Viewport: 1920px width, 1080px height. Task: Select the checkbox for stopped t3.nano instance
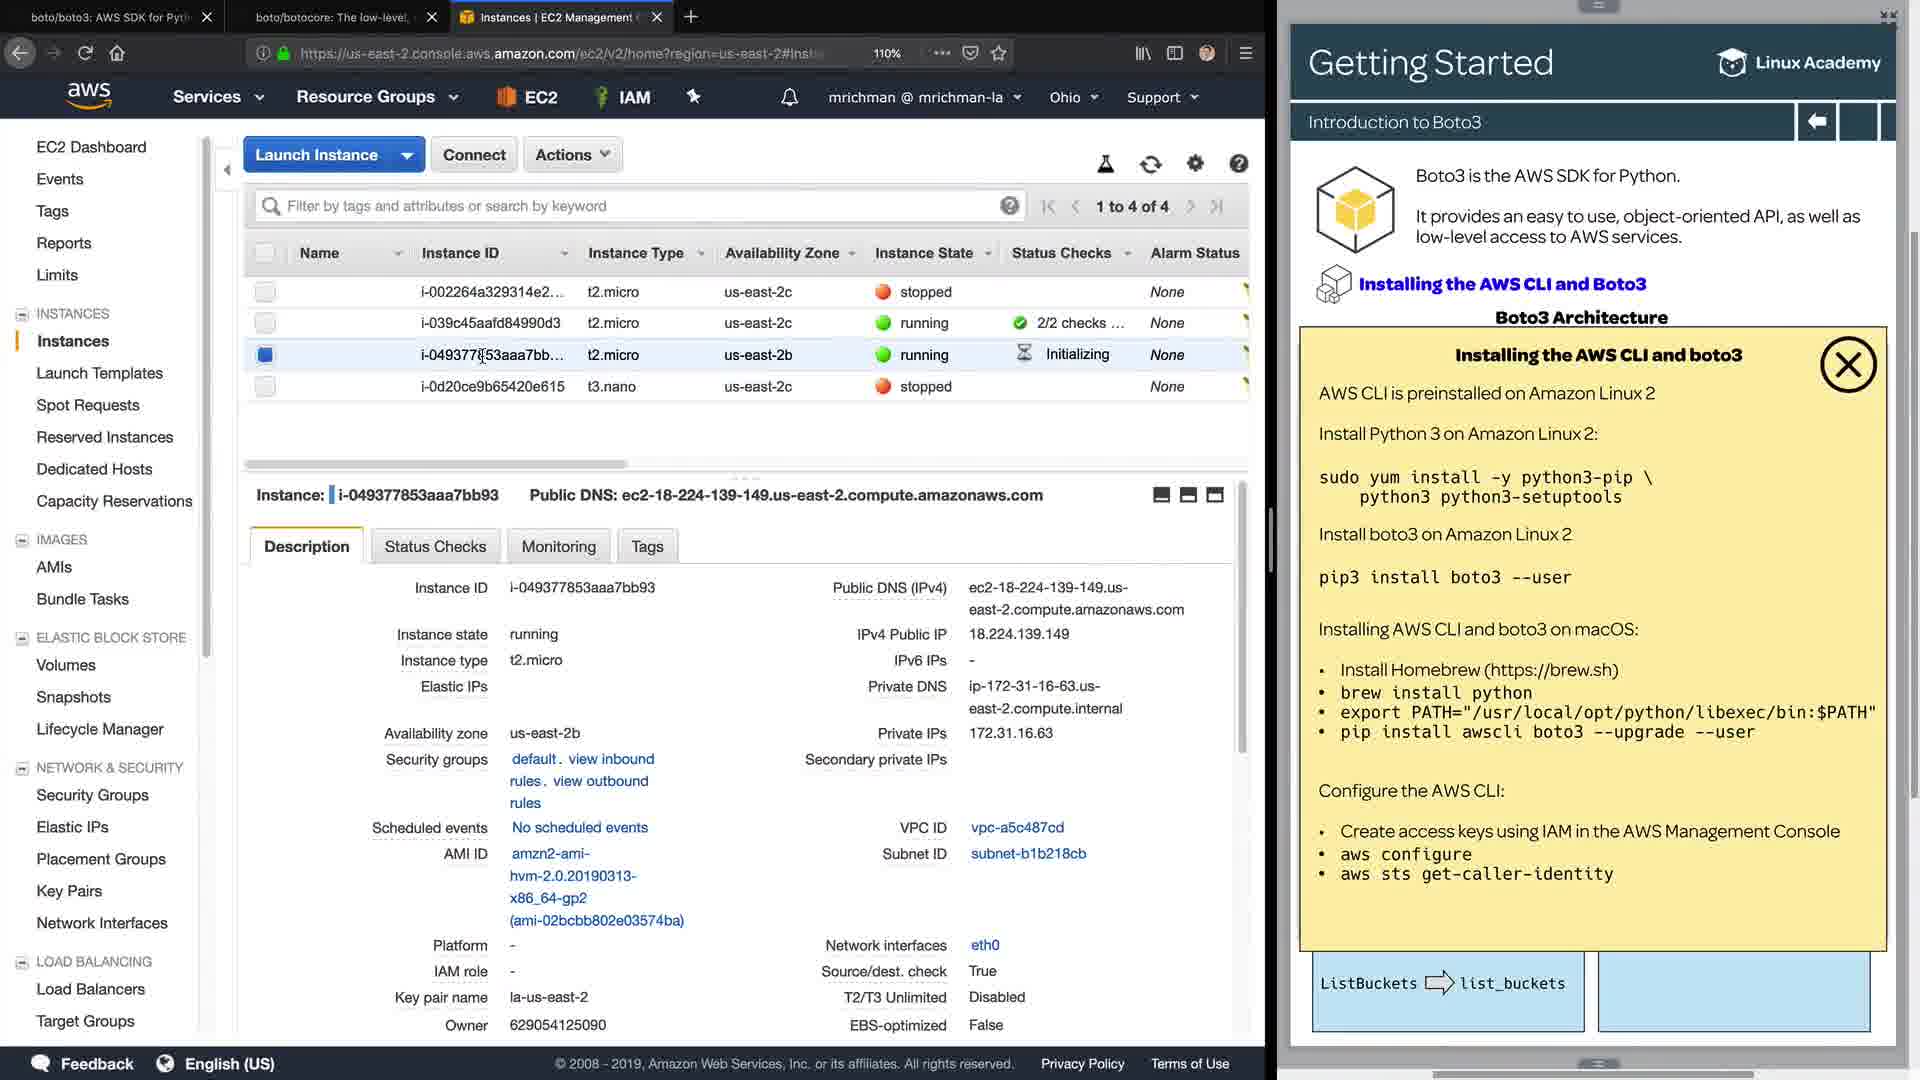tap(265, 387)
